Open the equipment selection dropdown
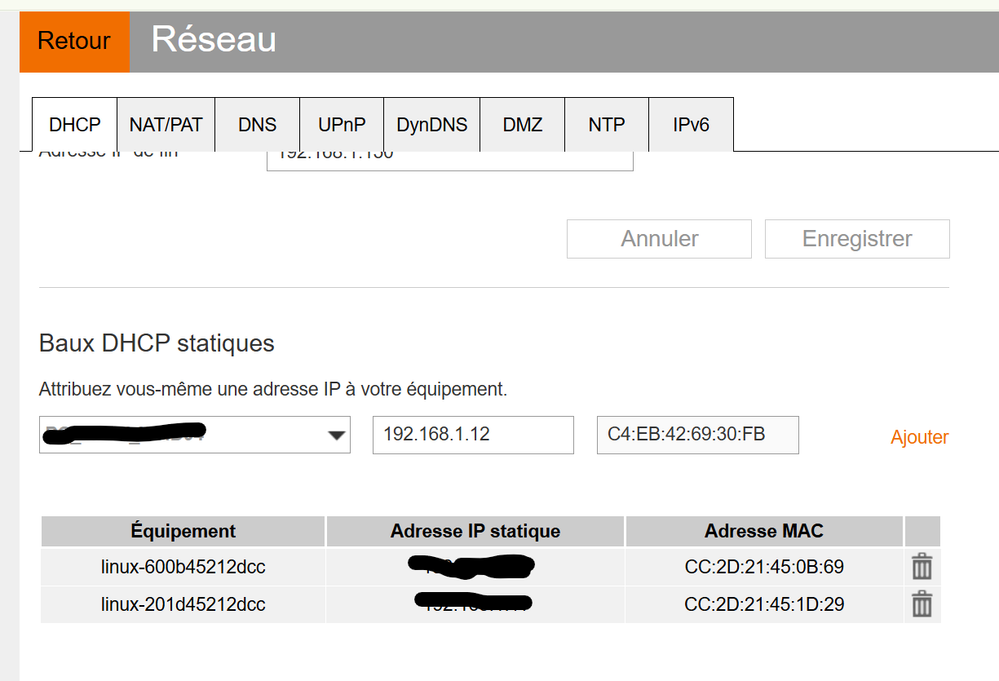 pyautogui.click(x=337, y=436)
